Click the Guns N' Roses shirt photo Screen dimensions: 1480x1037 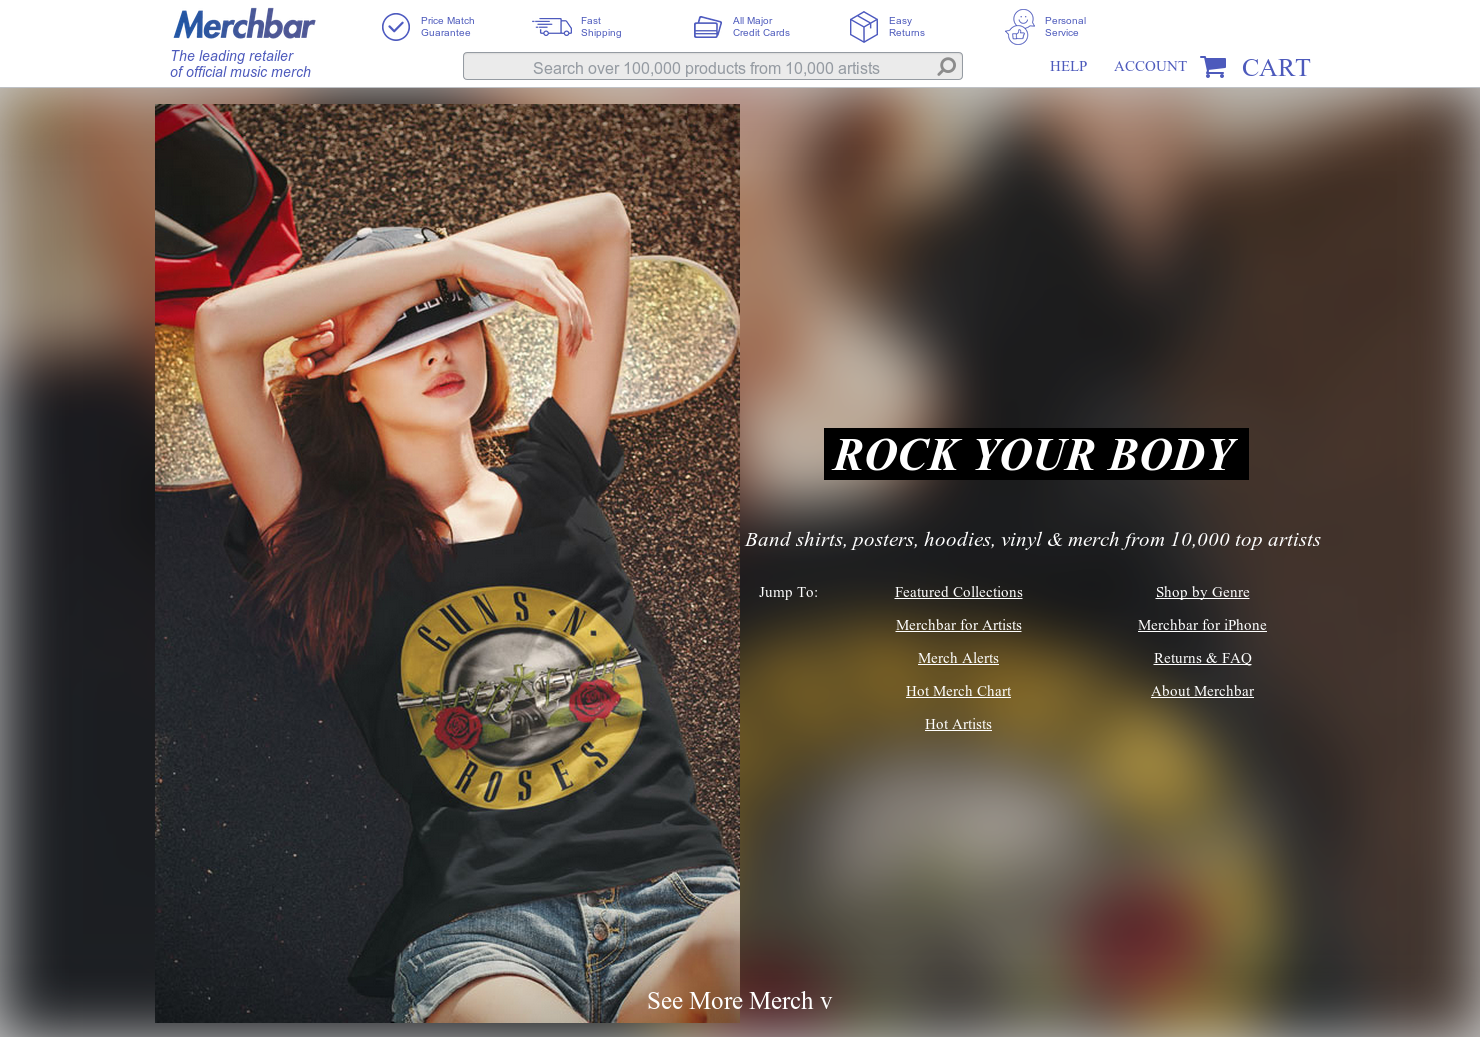(447, 563)
